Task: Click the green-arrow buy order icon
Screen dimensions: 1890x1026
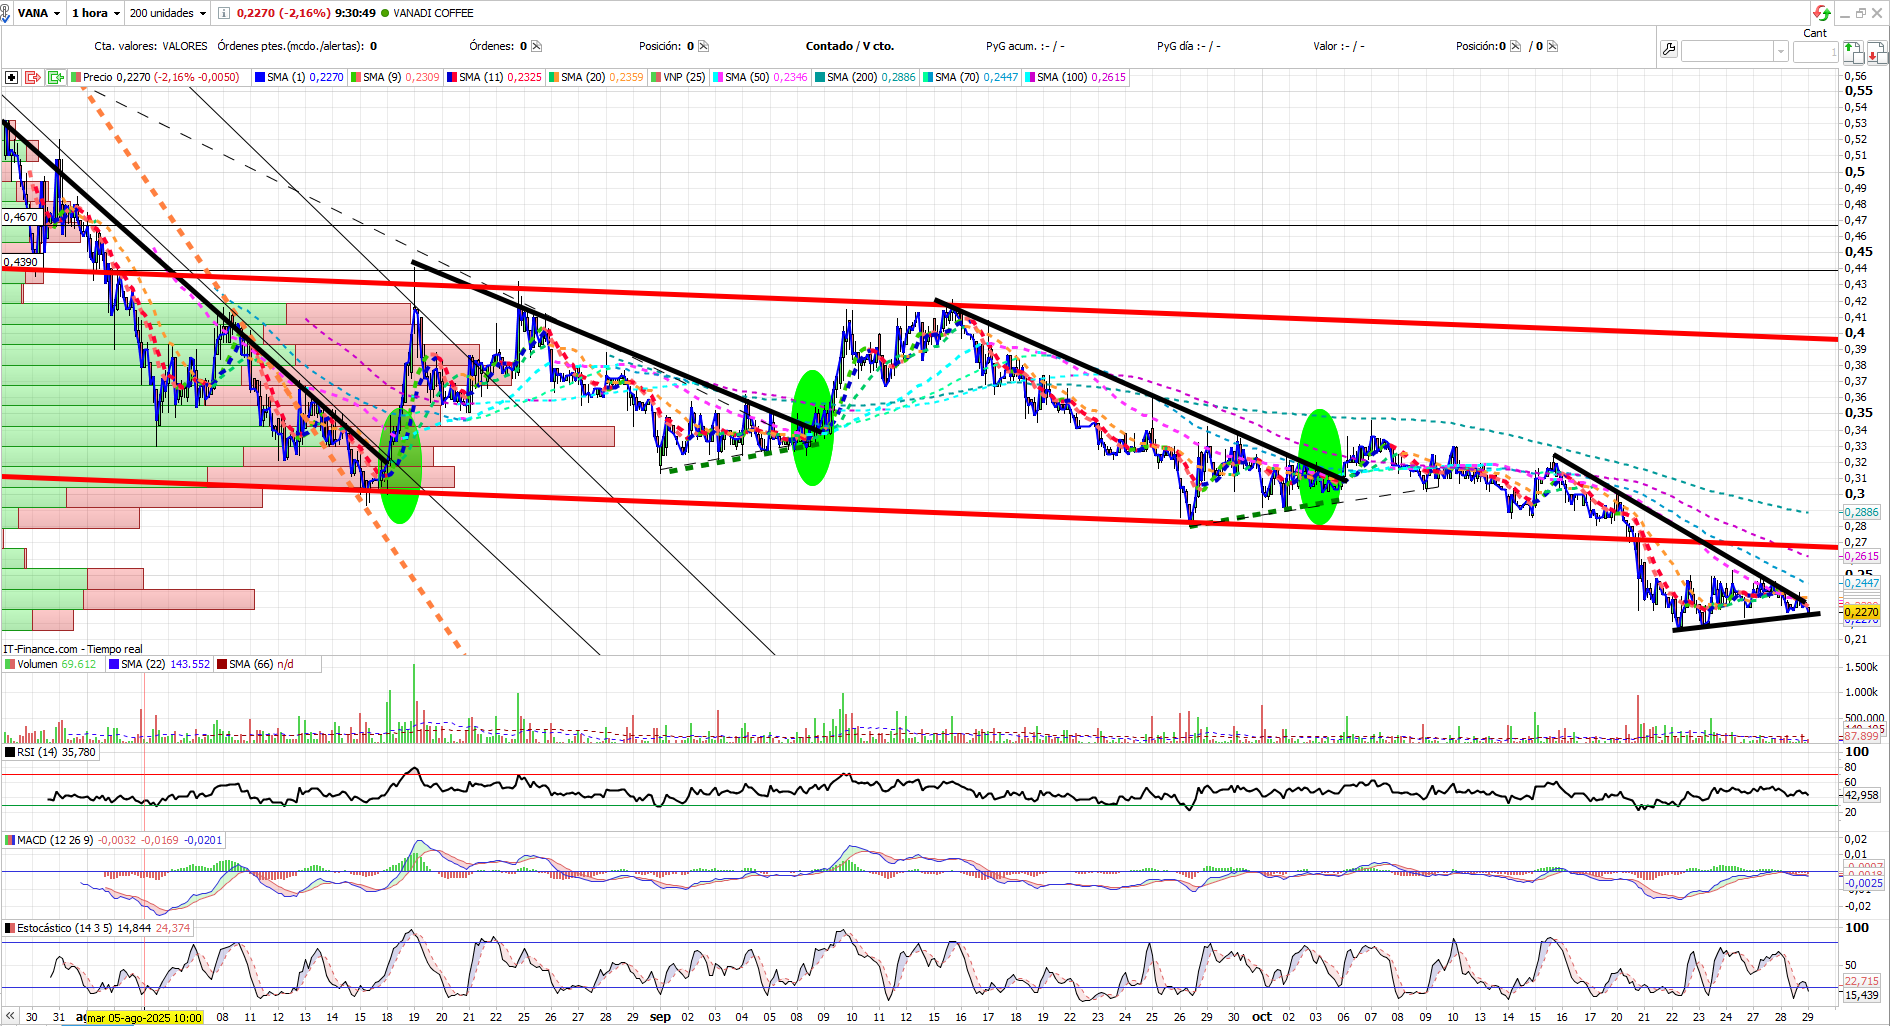Action: click(x=1852, y=52)
